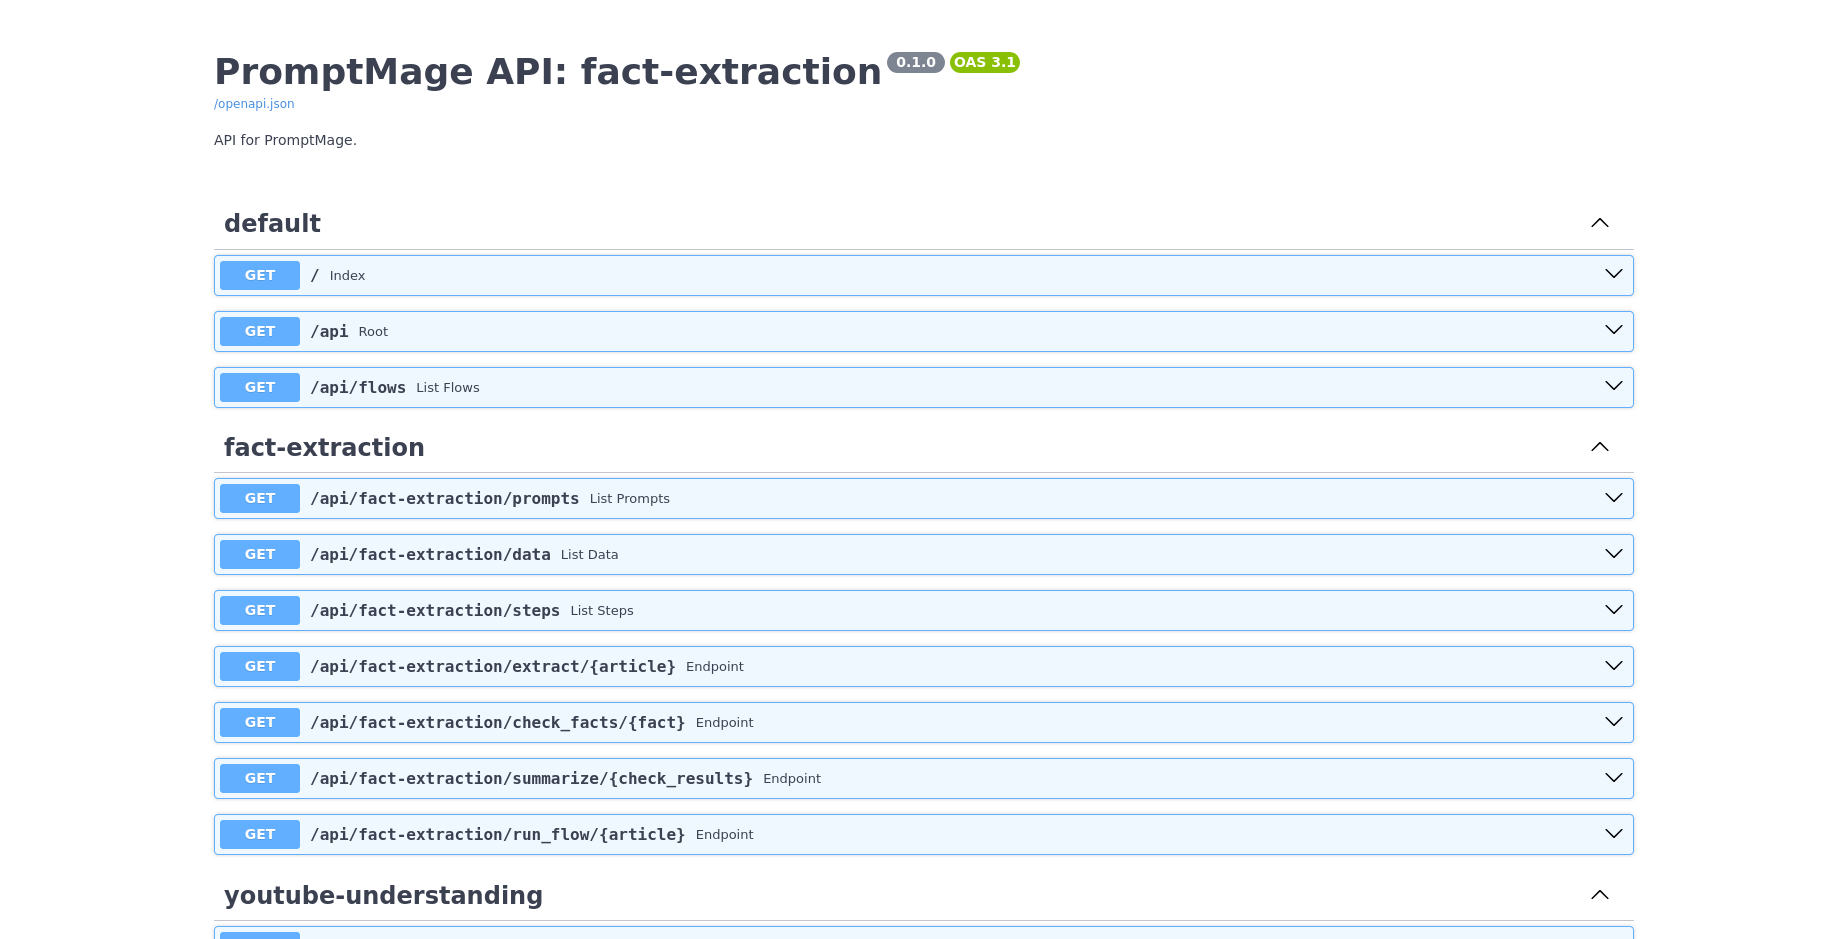
Task: Expand the /api Root endpoint chevron
Action: pos(1614,330)
